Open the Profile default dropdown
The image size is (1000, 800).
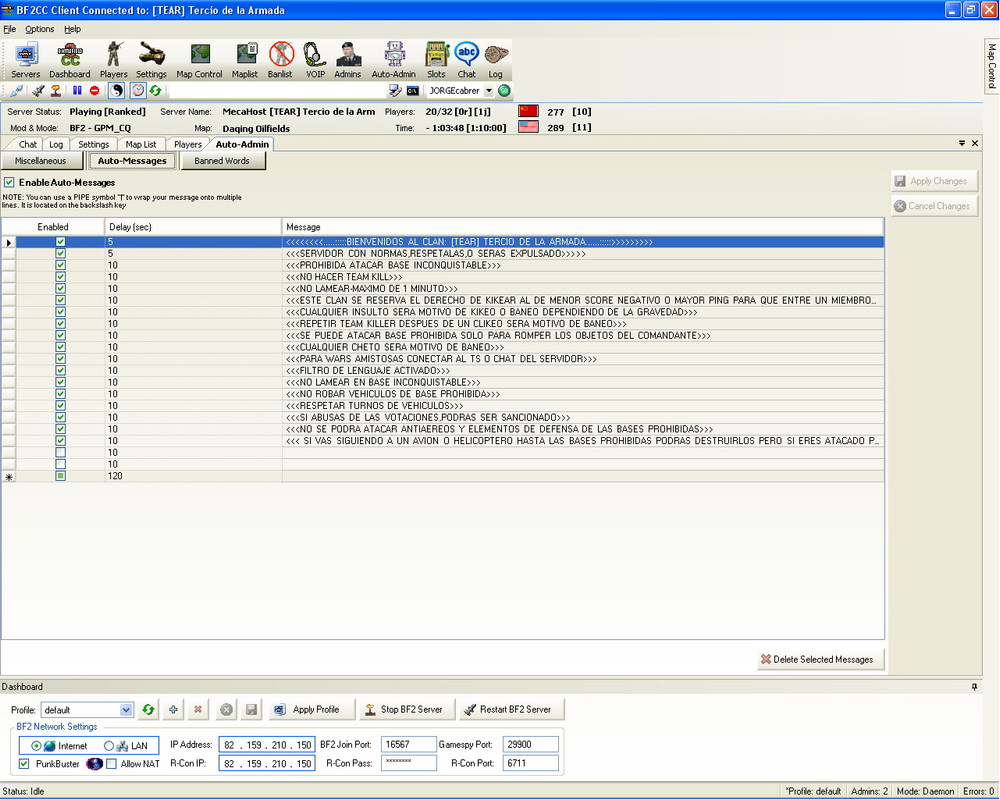pyautogui.click(x=126, y=710)
